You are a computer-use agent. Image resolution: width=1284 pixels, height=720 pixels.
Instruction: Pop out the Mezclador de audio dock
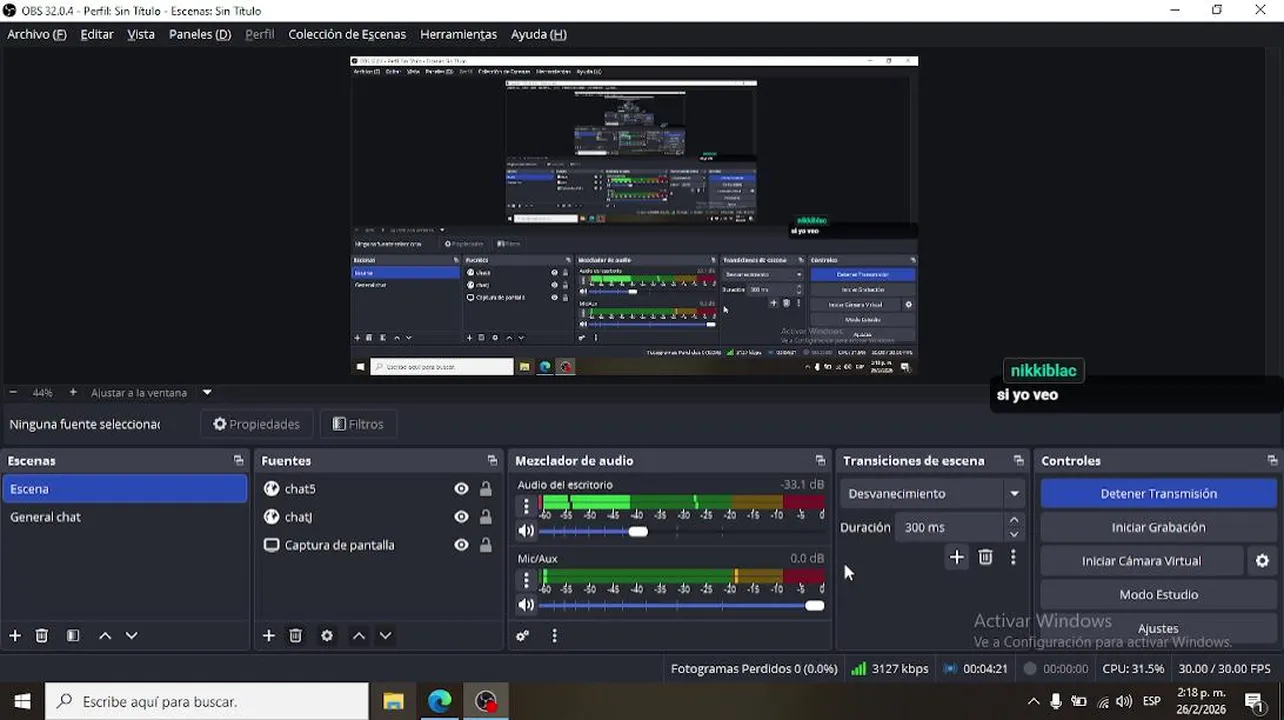click(x=820, y=460)
